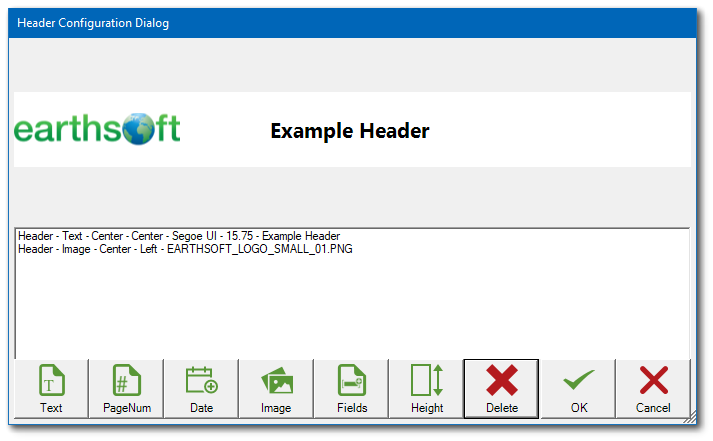Click the green checkmark OK icon
The height and width of the screenshot is (441, 713).
click(x=579, y=381)
